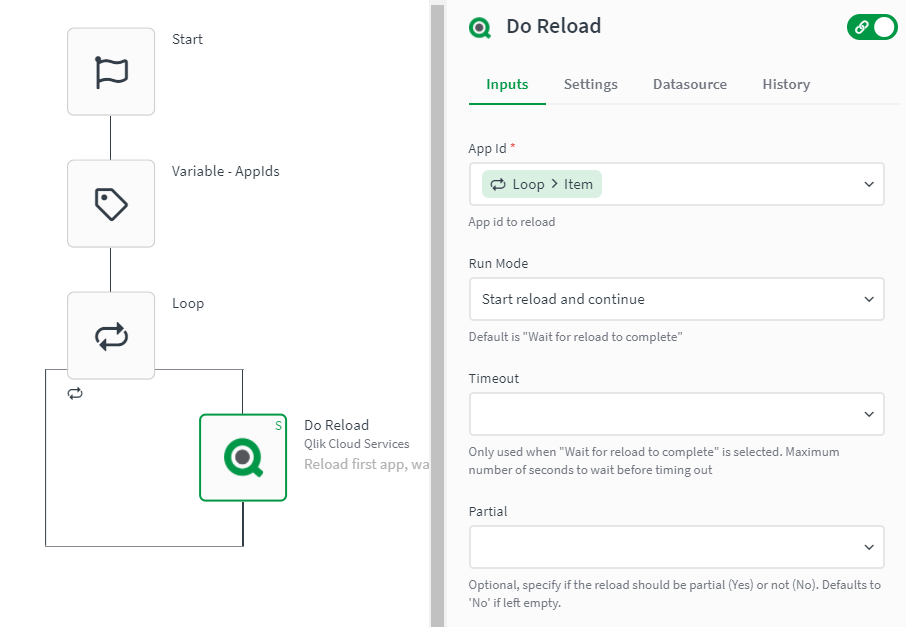
Task: Toggle the Do Reload block enable switch
Action: pyautogui.click(x=872, y=27)
